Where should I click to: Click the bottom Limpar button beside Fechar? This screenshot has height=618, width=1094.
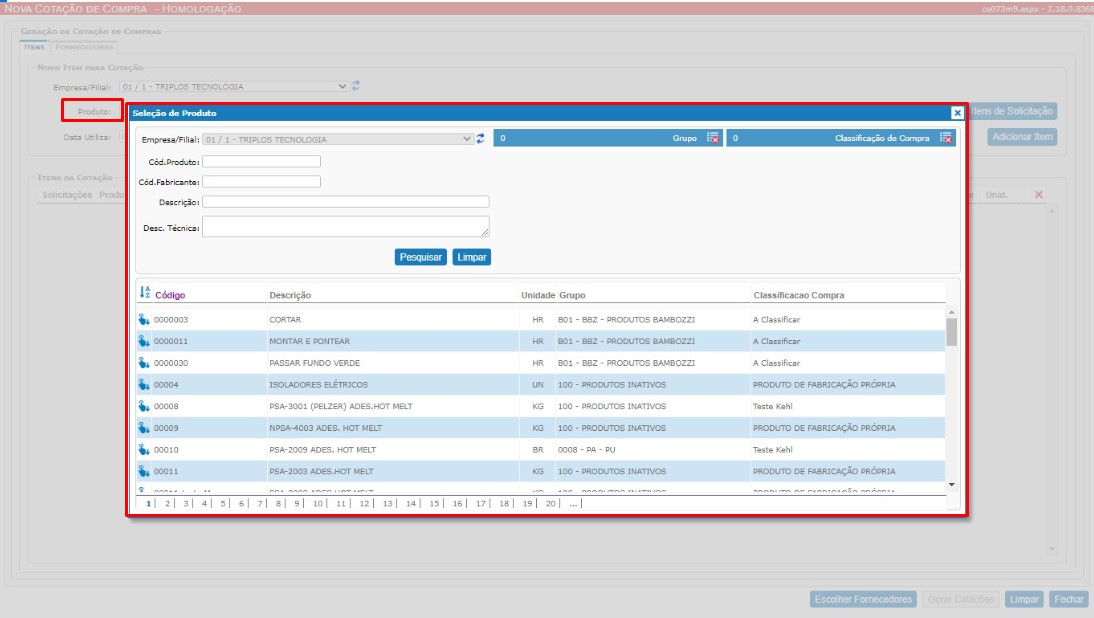click(1024, 599)
